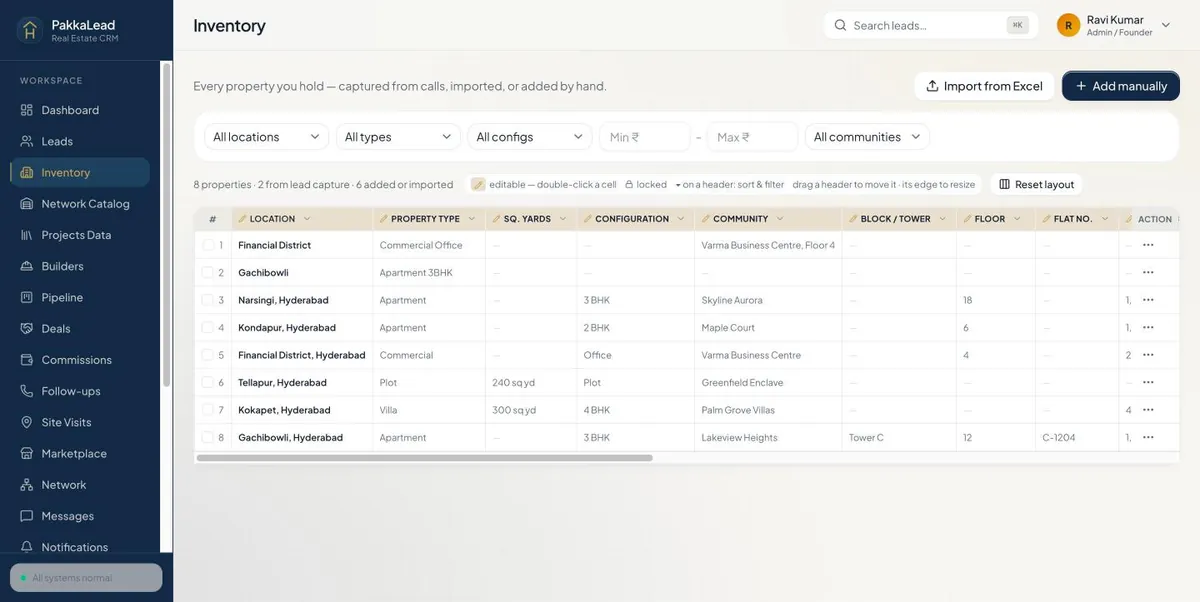
Task: Click the Marketplace shop icon in sidebar
Action: coord(27,453)
